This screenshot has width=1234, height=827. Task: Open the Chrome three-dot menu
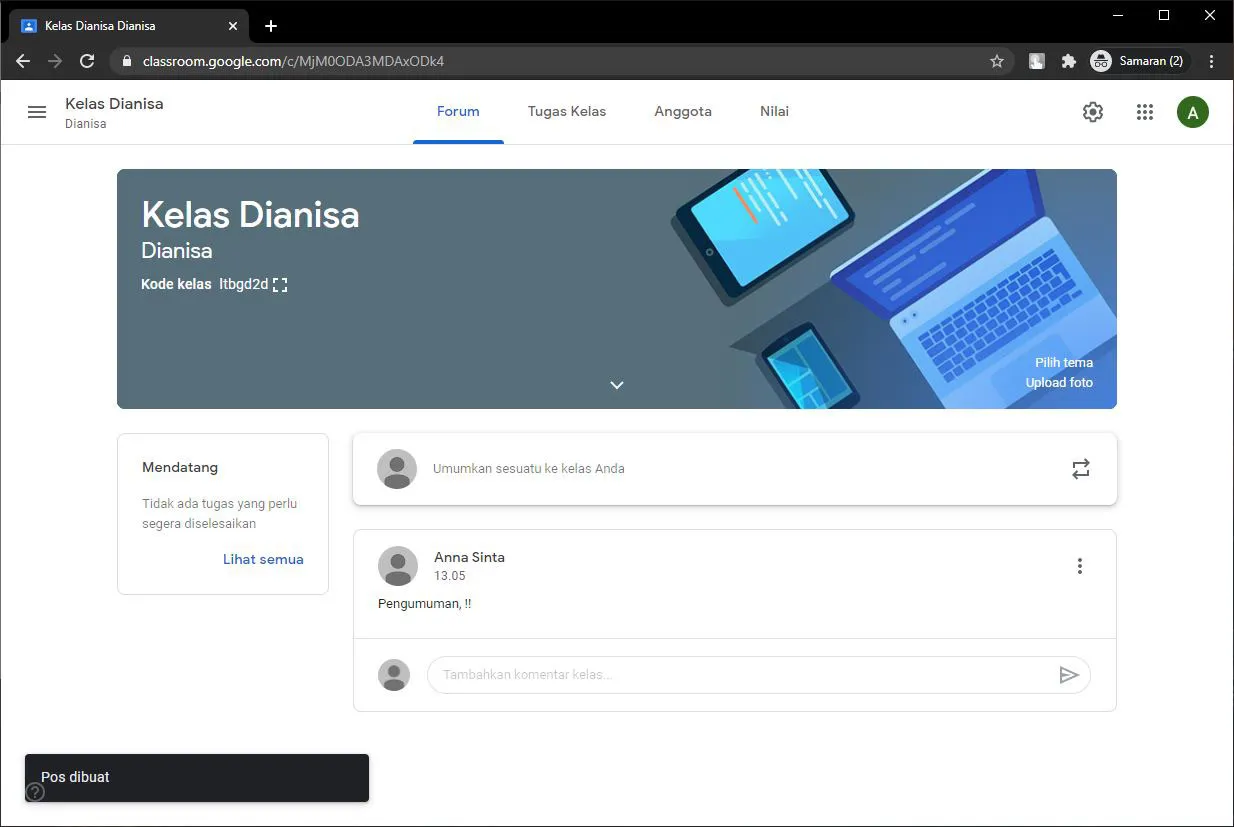click(1211, 61)
